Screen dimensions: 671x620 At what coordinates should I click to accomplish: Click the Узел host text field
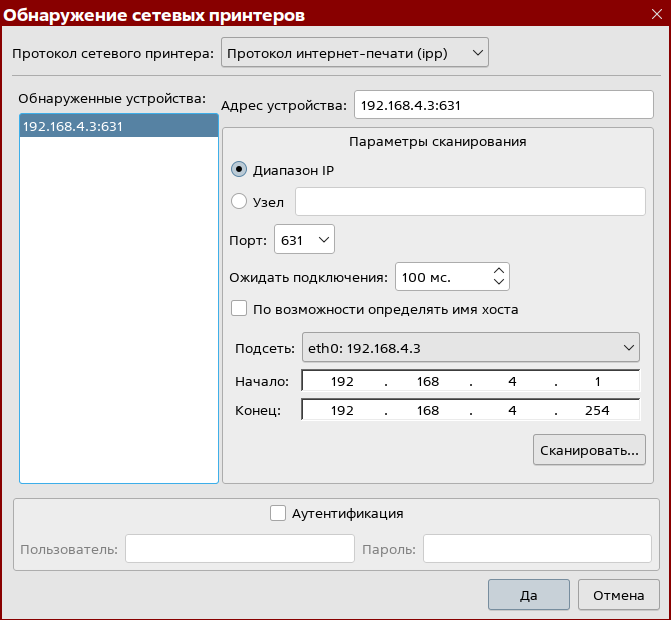(470, 202)
